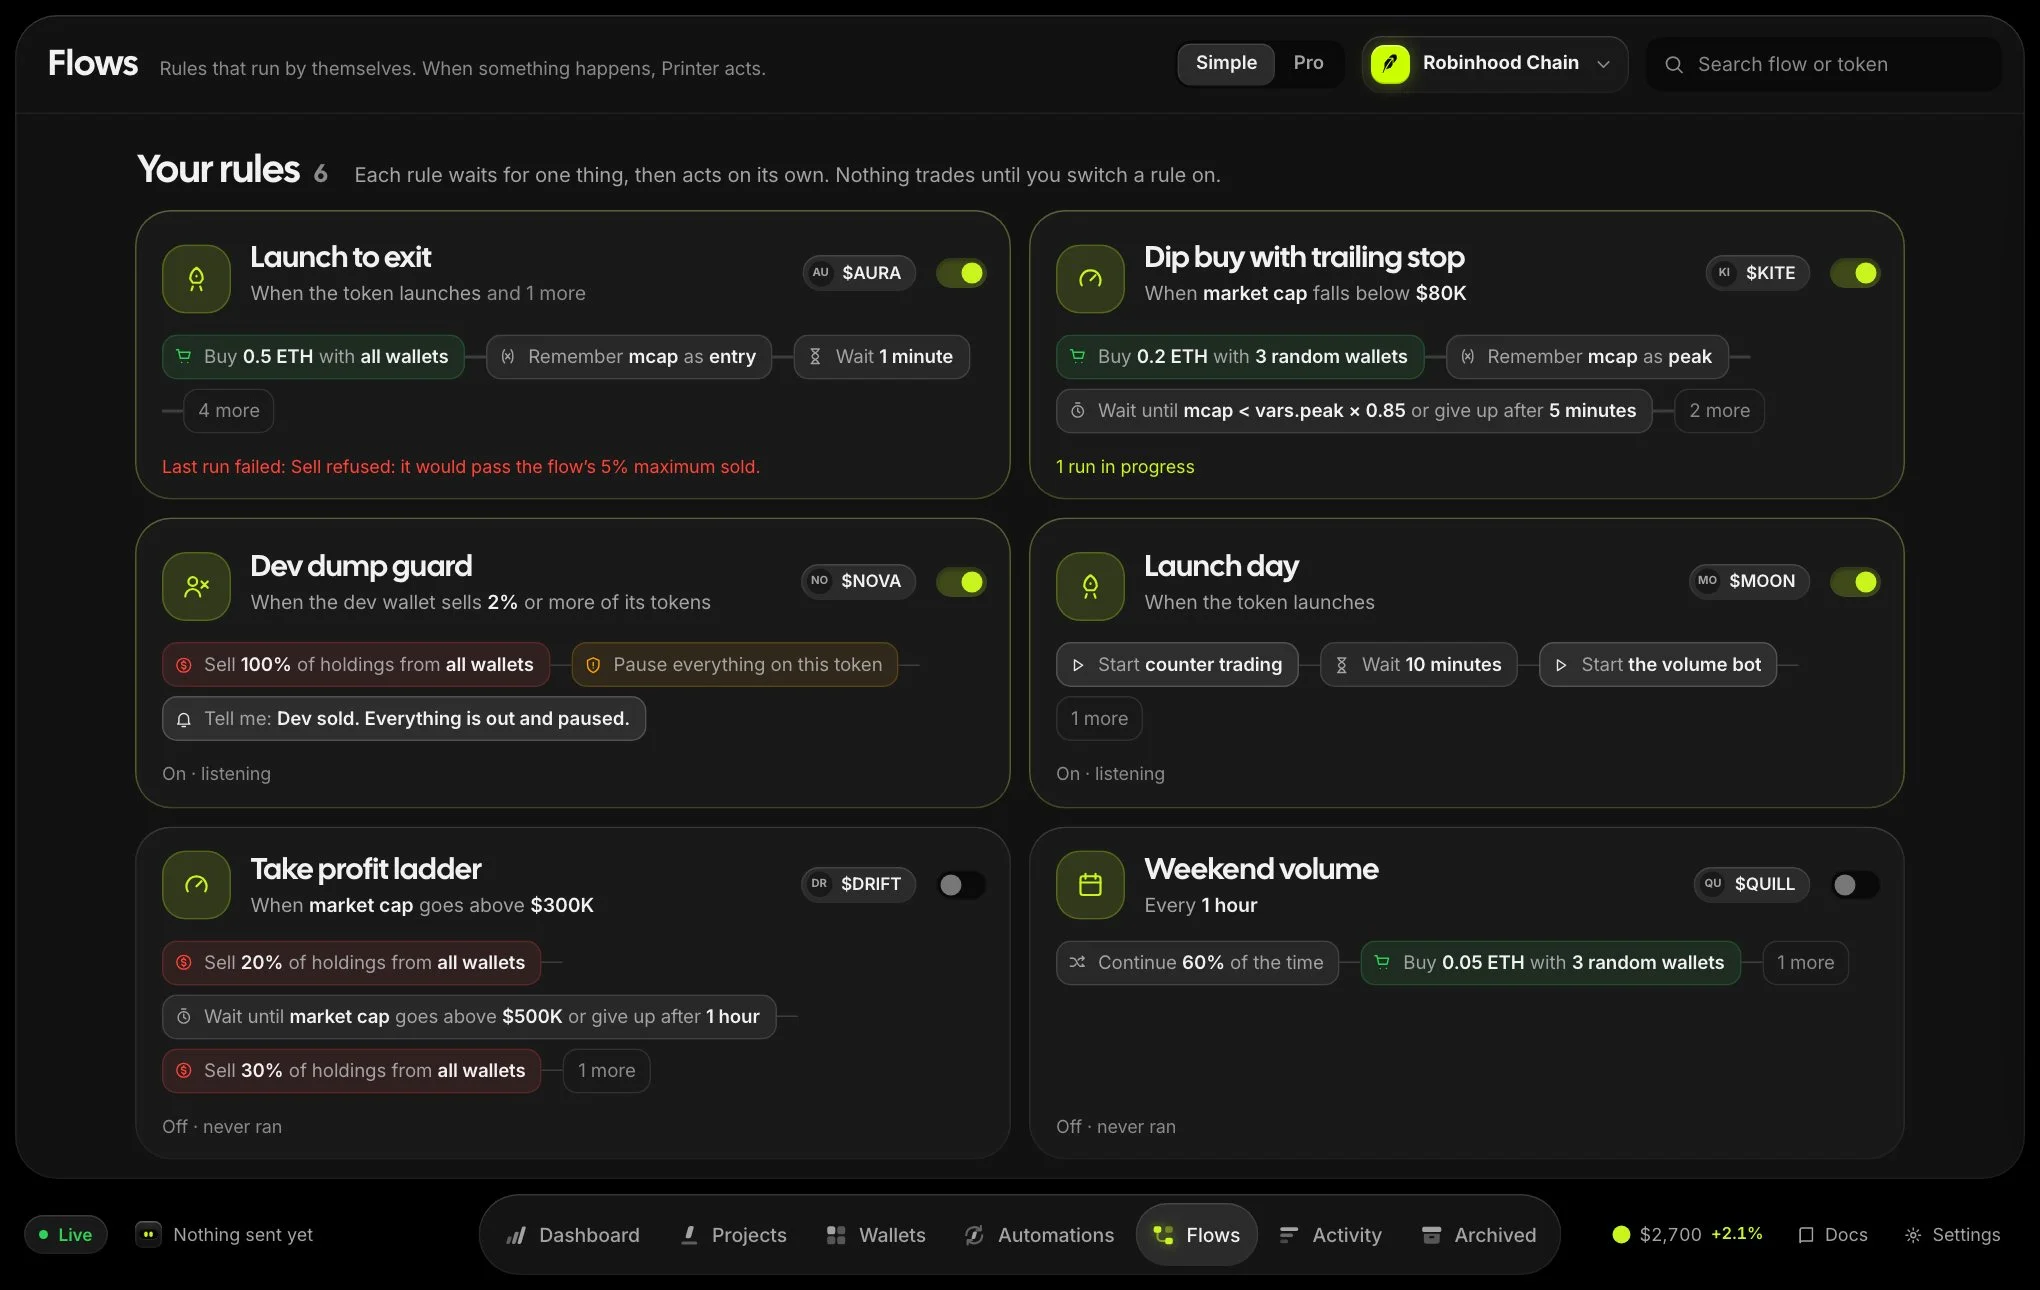The height and width of the screenshot is (1290, 2040).
Task: Disable the Launch day rule toggle
Action: click(x=1855, y=582)
